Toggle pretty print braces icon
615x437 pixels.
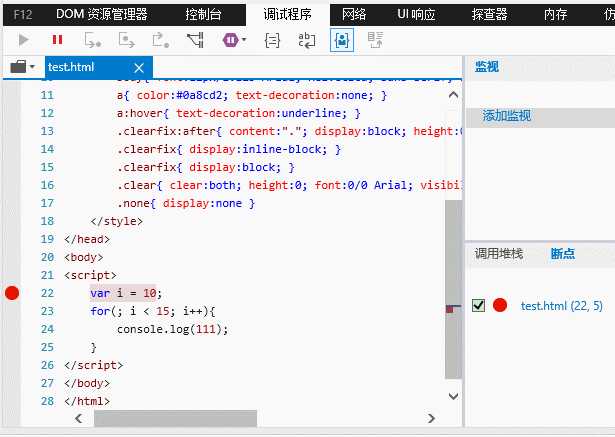click(272, 40)
